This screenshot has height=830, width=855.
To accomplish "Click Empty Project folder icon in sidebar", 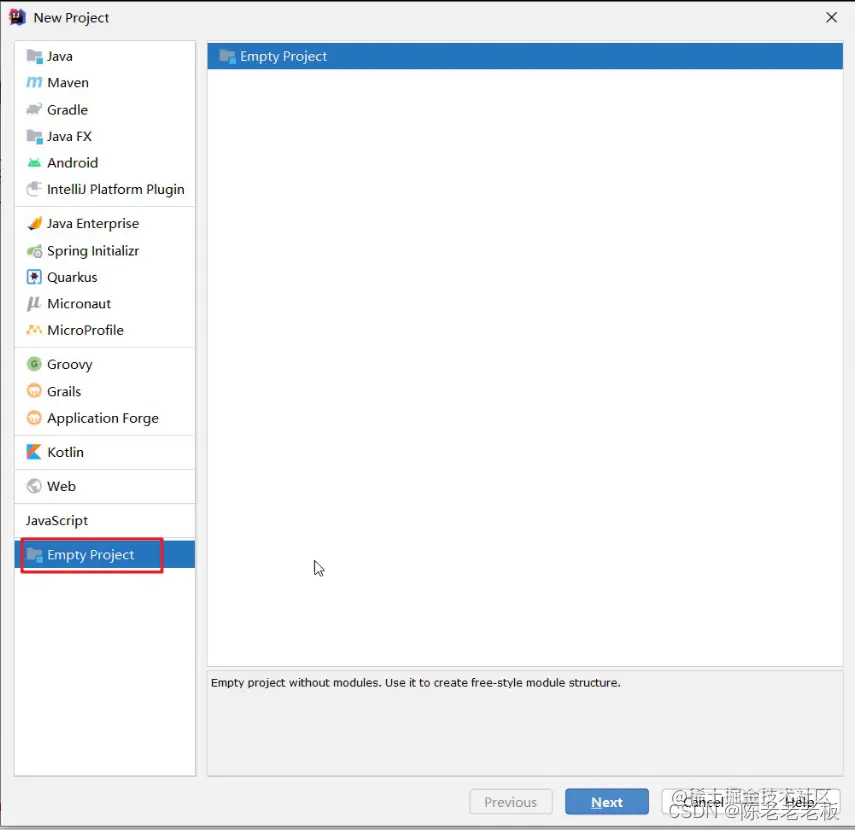I will [34, 555].
